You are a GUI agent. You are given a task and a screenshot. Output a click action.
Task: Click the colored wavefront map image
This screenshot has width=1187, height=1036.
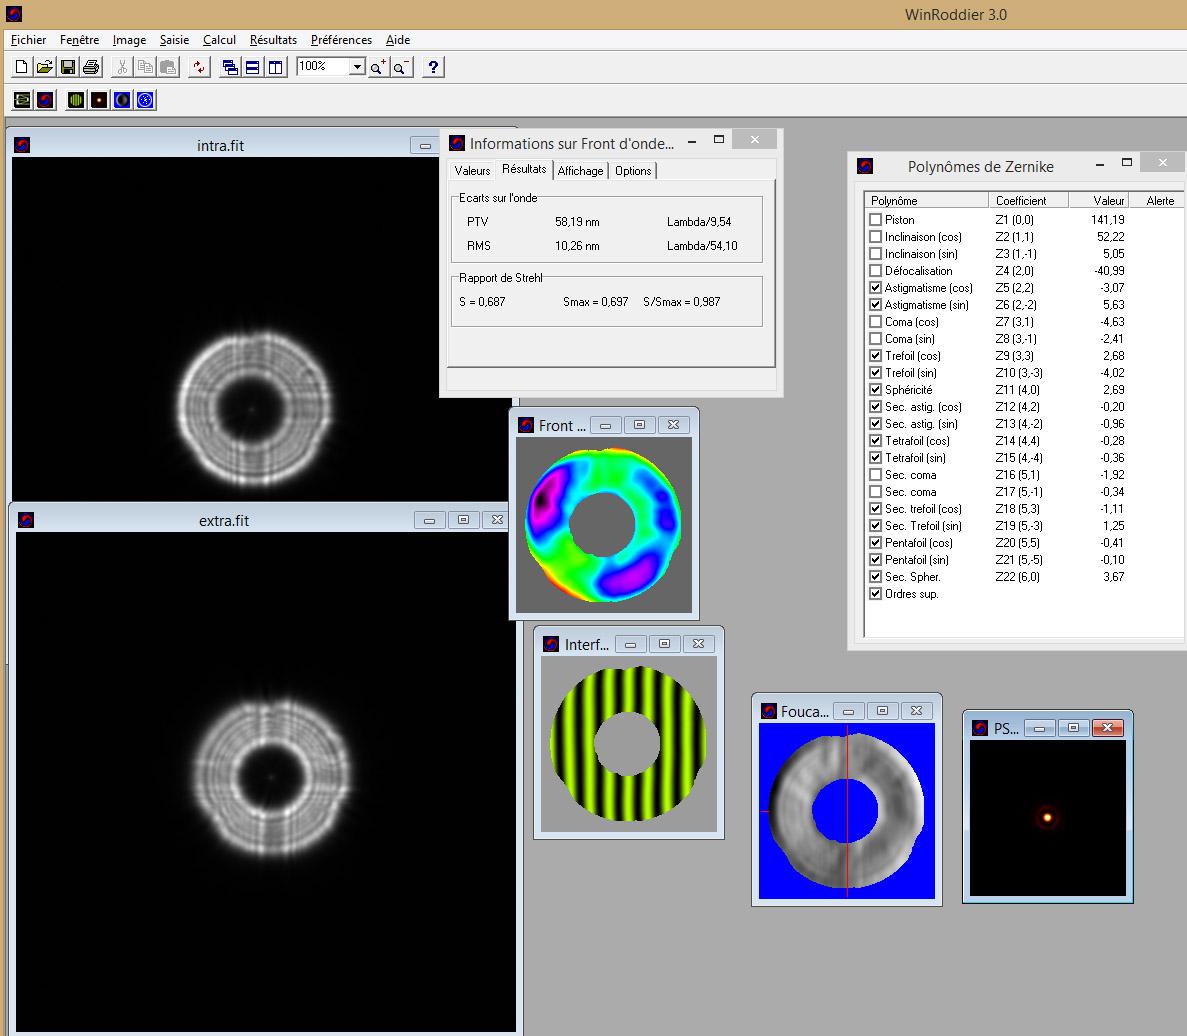tap(604, 523)
